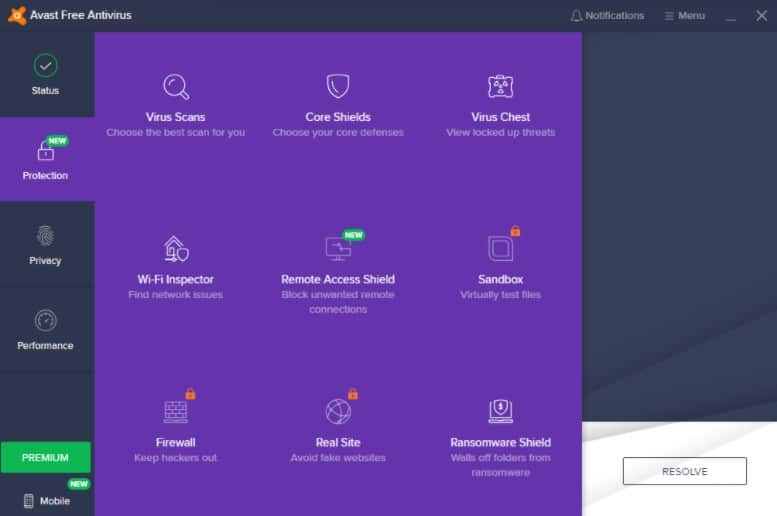Image resolution: width=777 pixels, height=516 pixels.
Task: Switch to the Privacy tab label
Action: 45,261
